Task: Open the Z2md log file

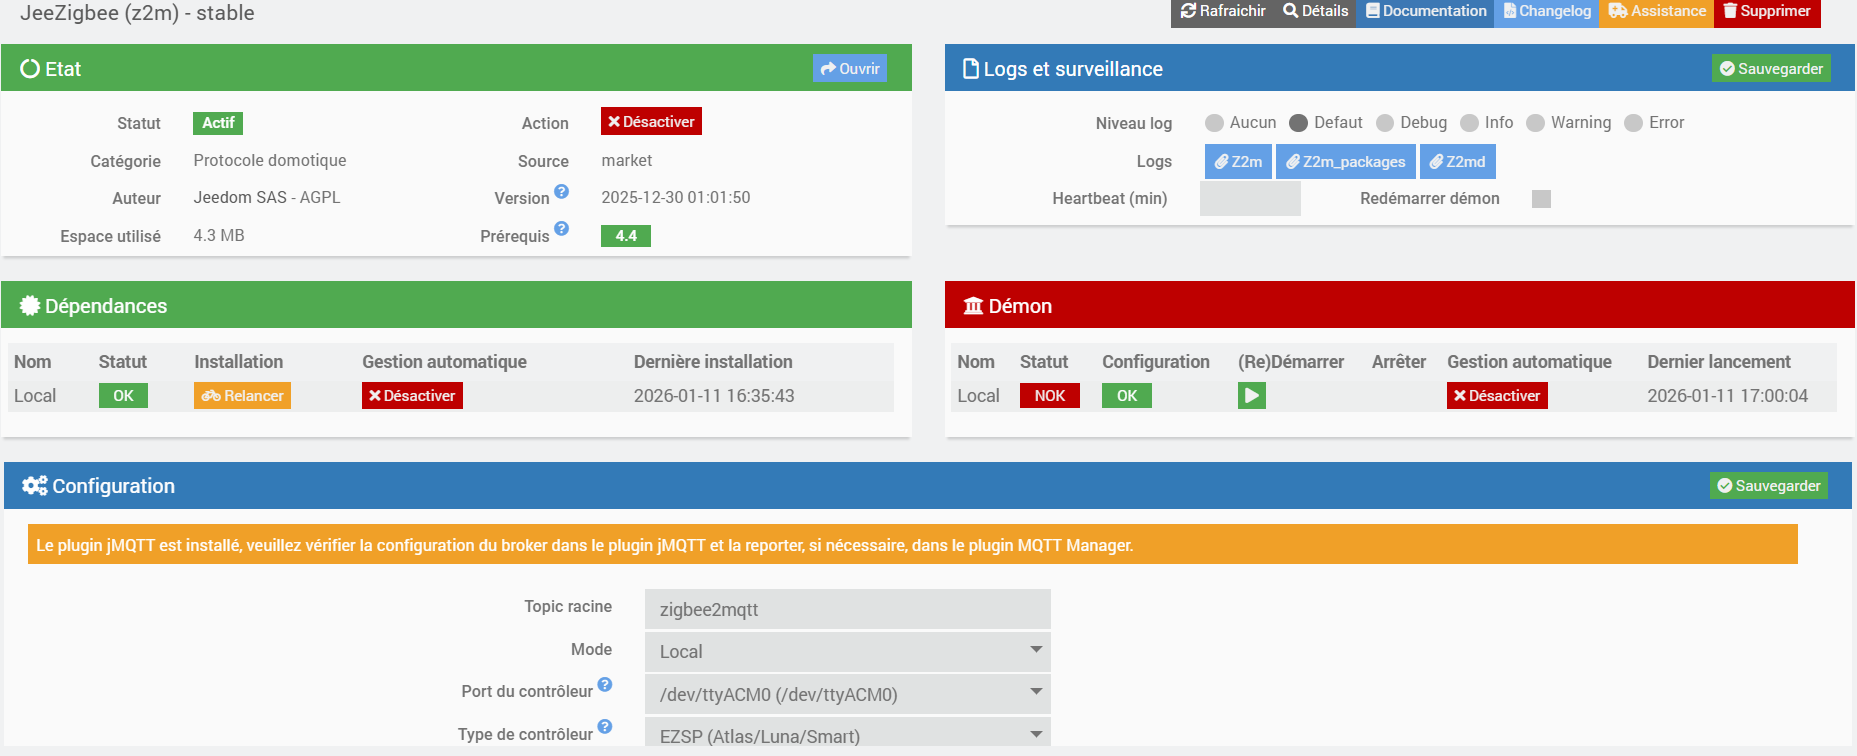Action: pyautogui.click(x=1457, y=162)
